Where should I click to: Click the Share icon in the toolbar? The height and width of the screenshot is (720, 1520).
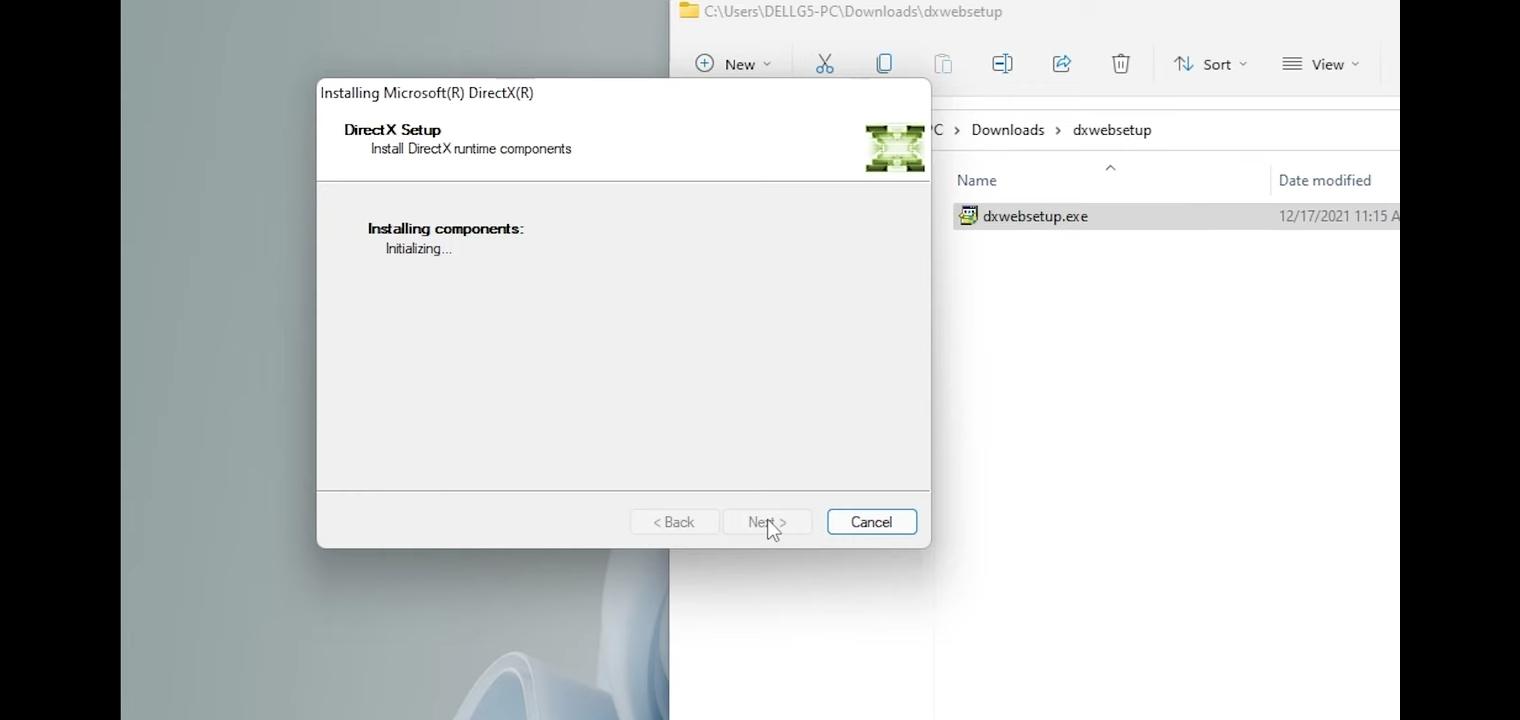coord(1061,63)
